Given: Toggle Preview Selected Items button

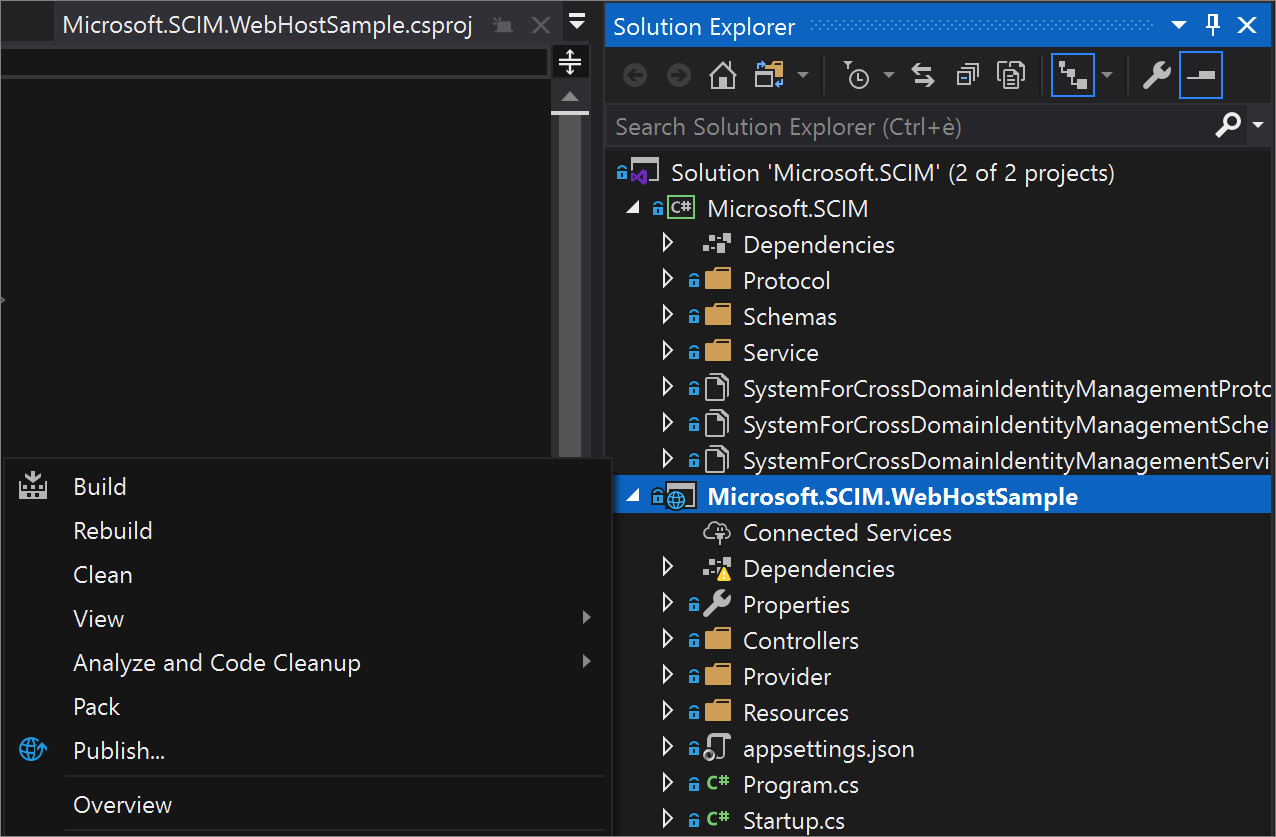Looking at the screenshot, I should (1200, 76).
